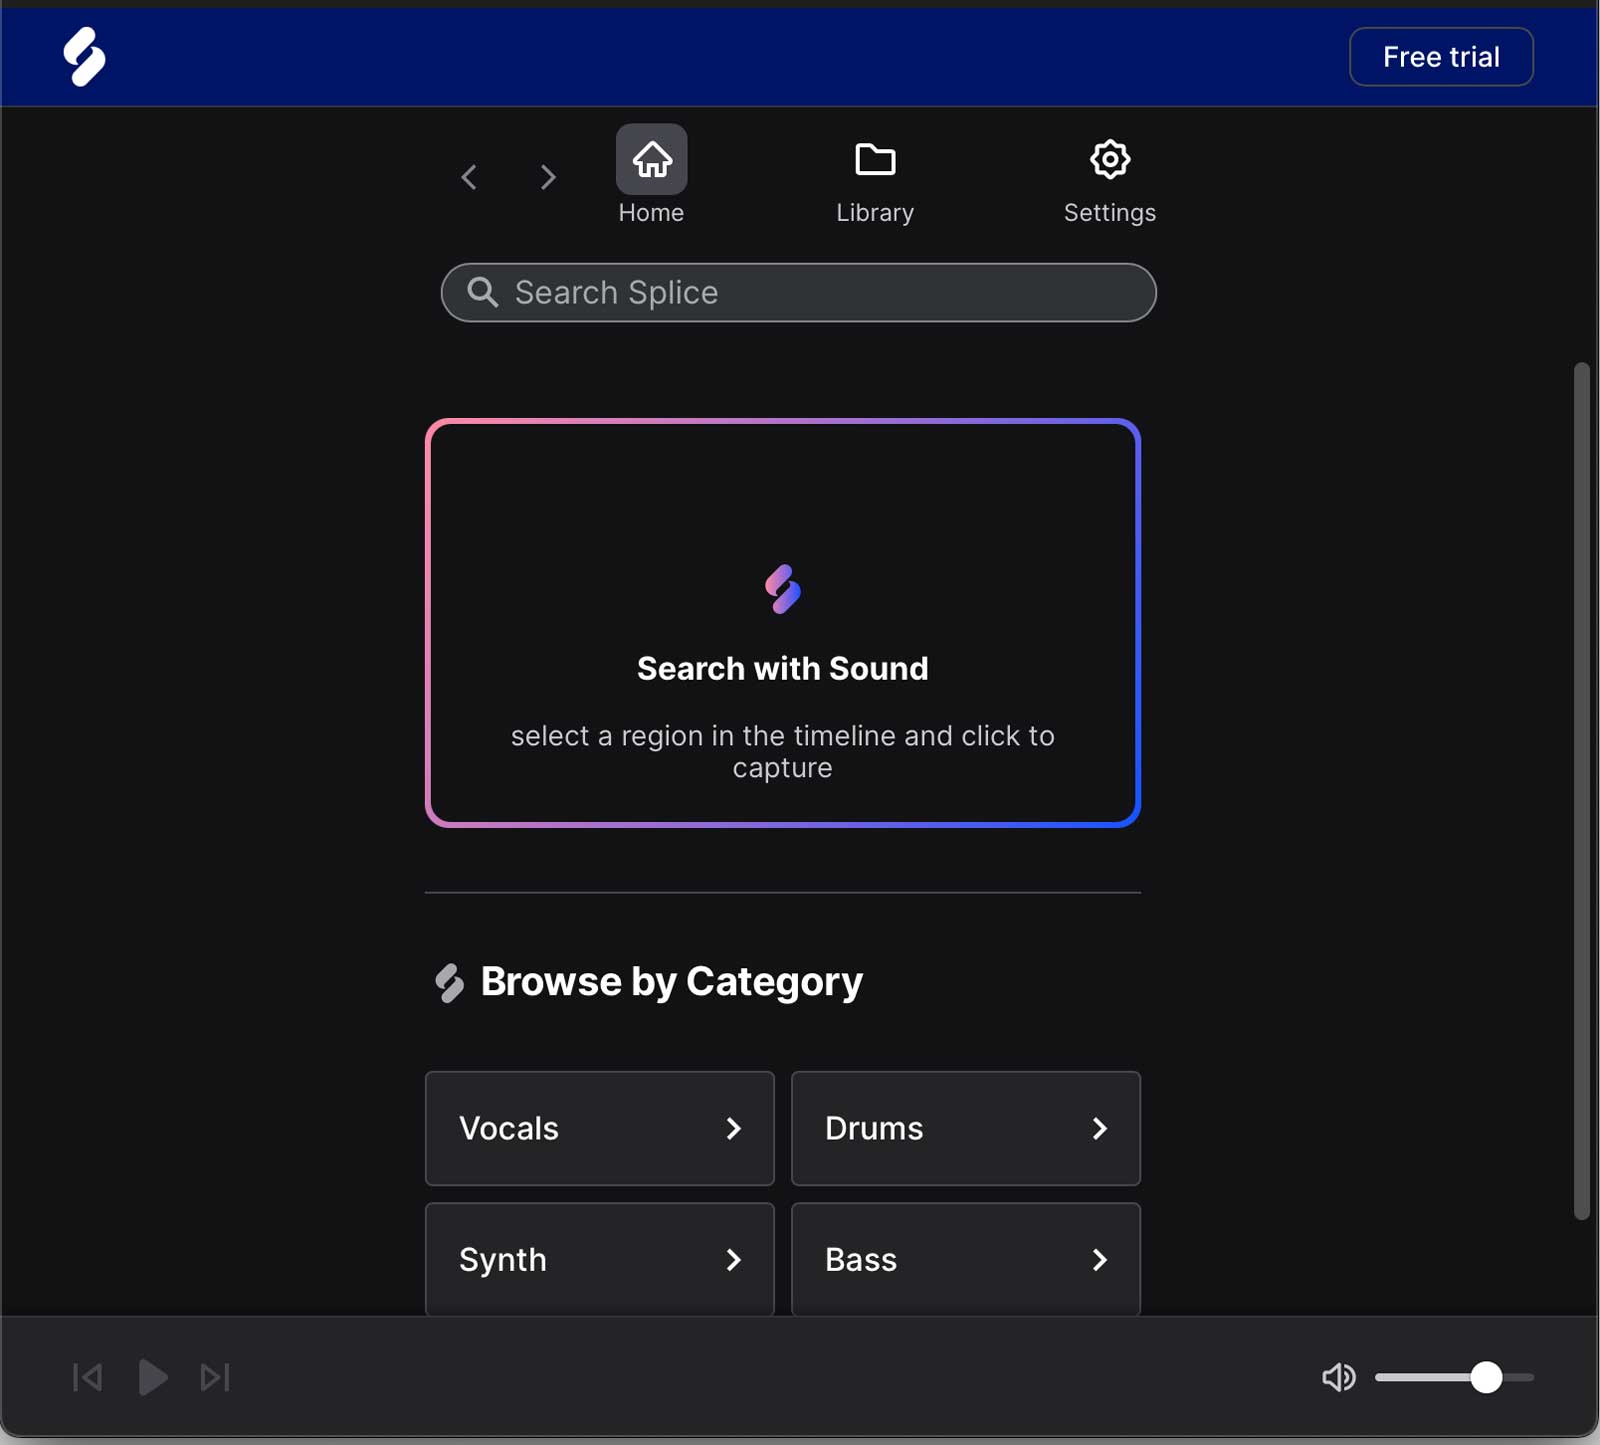The height and width of the screenshot is (1445, 1600).
Task: Open the Drums category
Action: tap(966, 1128)
